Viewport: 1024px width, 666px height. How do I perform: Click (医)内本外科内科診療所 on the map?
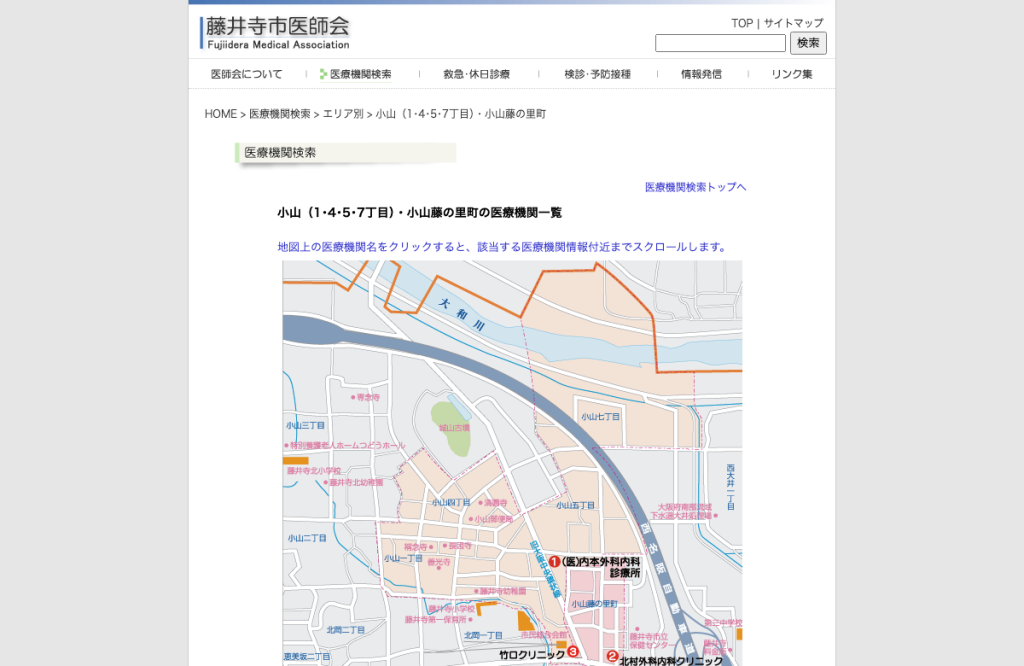[x=601, y=567]
